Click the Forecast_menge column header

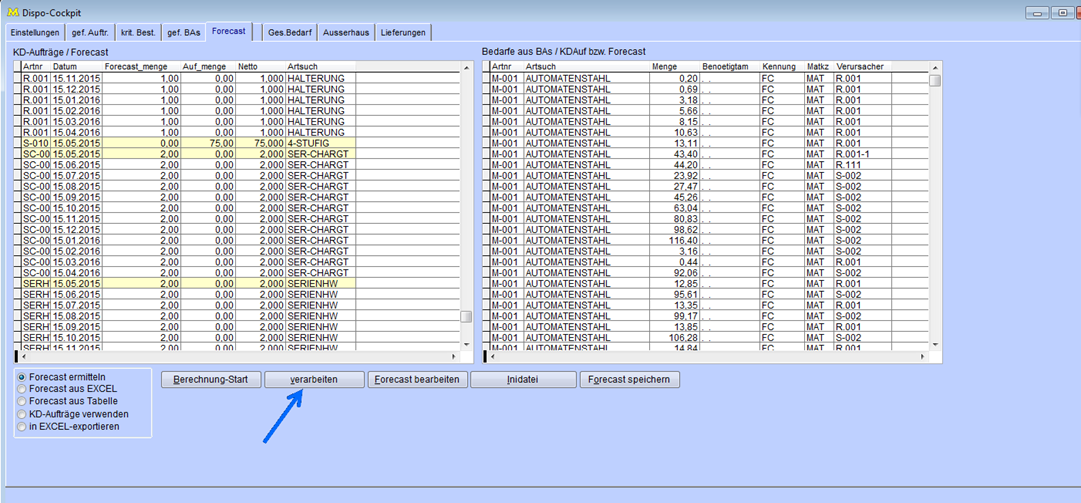[142, 66]
